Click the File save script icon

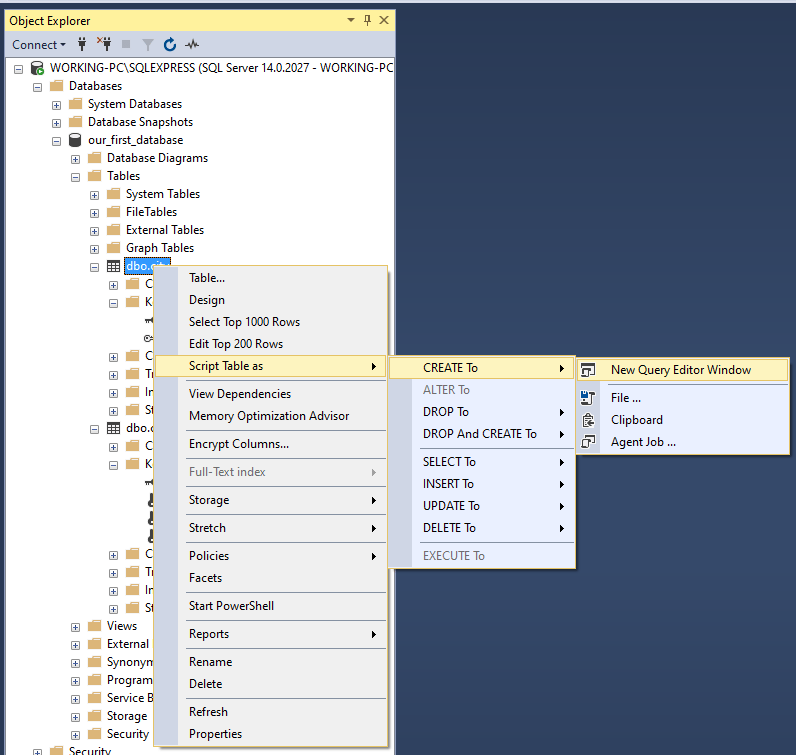coord(588,398)
